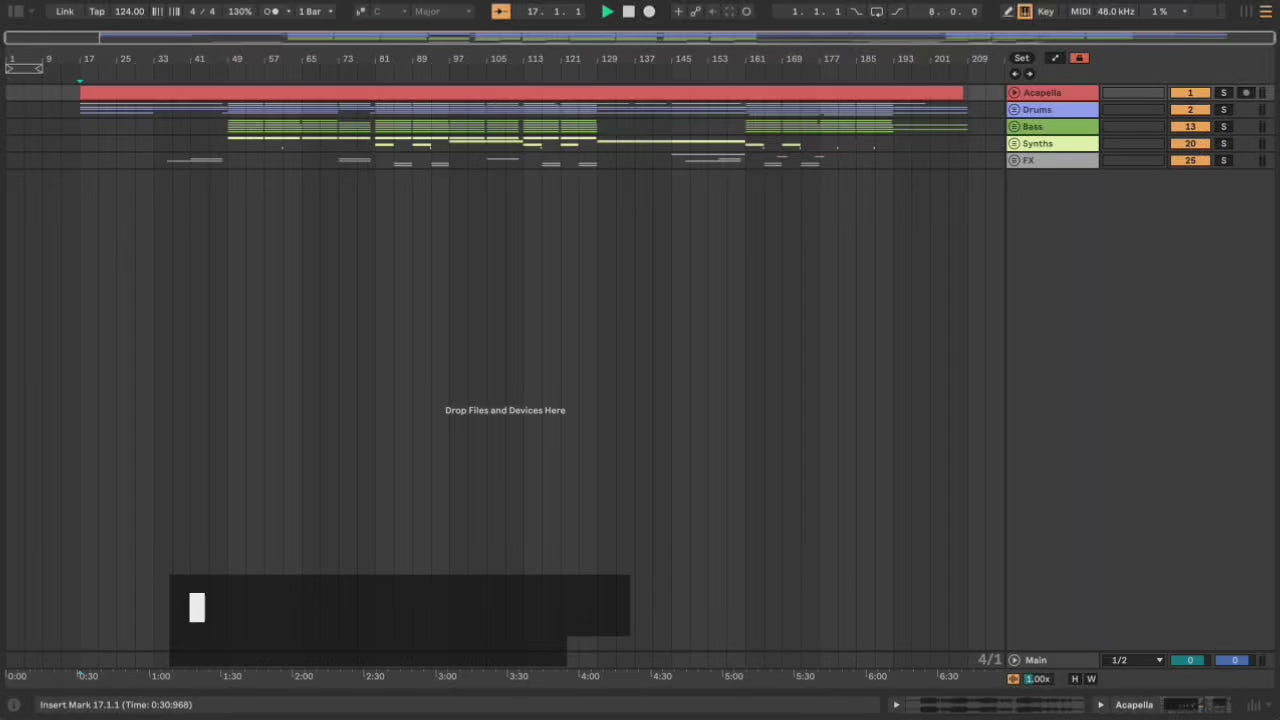The height and width of the screenshot is (720, 1280).
Task: Open the Major scale mode dropdown
Action: point(441,12)
